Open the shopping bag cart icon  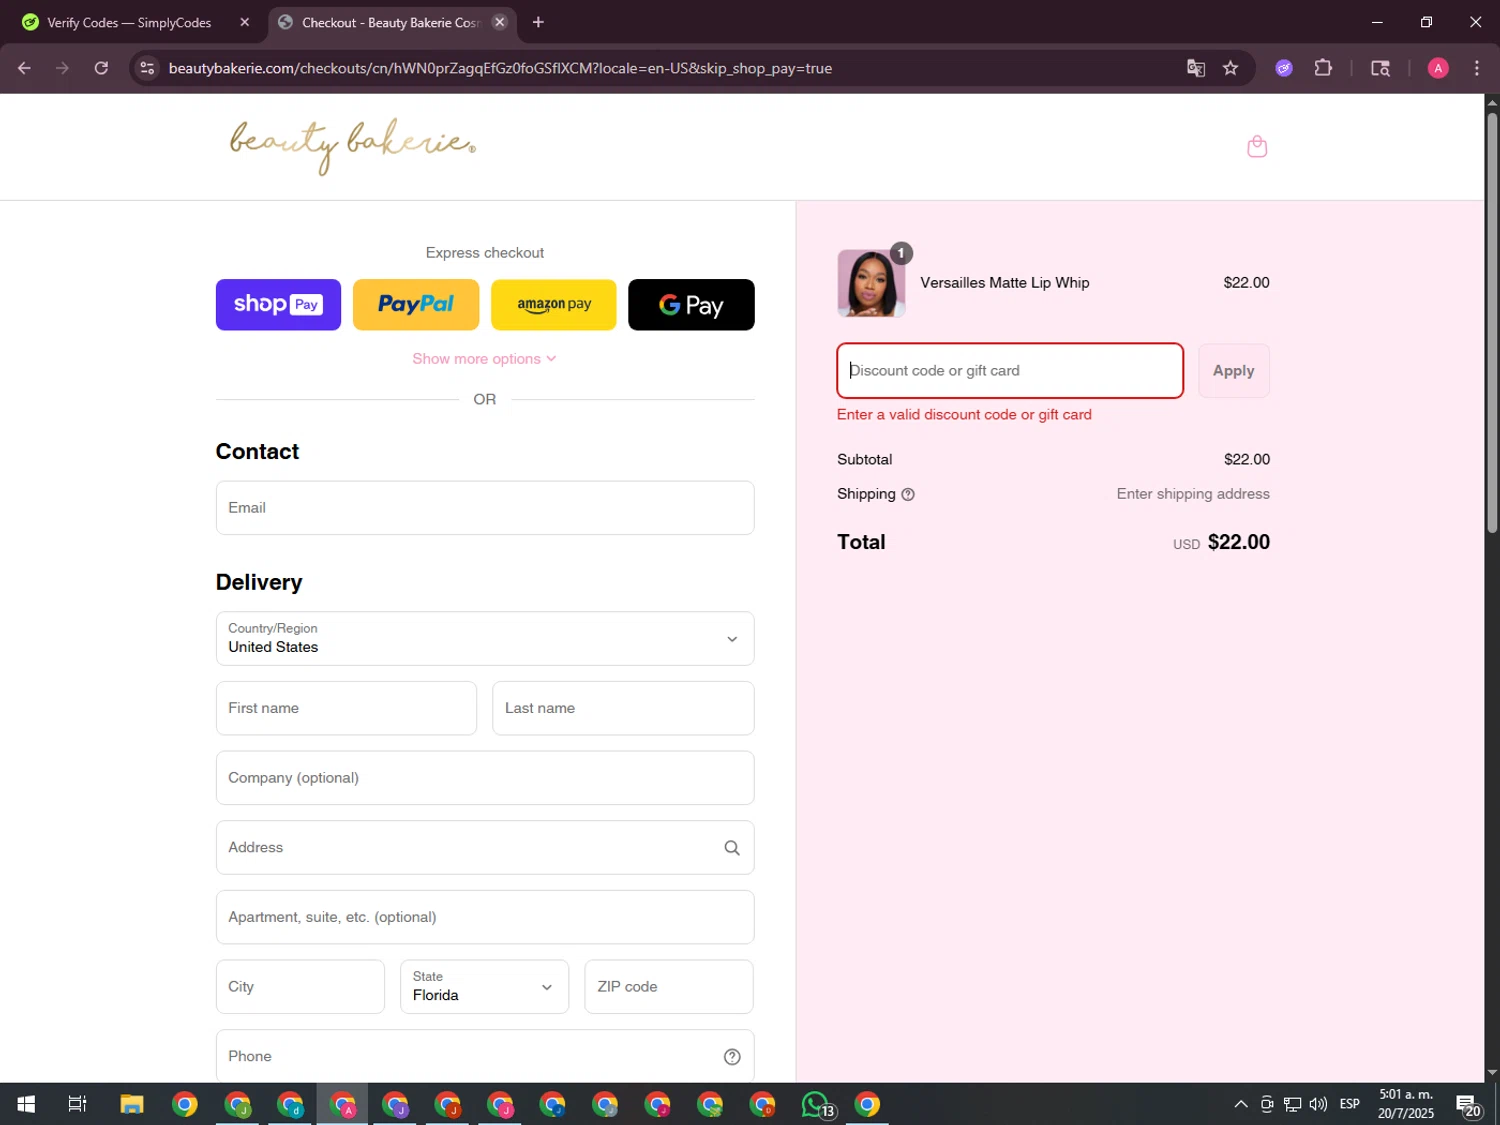click(x=1257, y=147)
